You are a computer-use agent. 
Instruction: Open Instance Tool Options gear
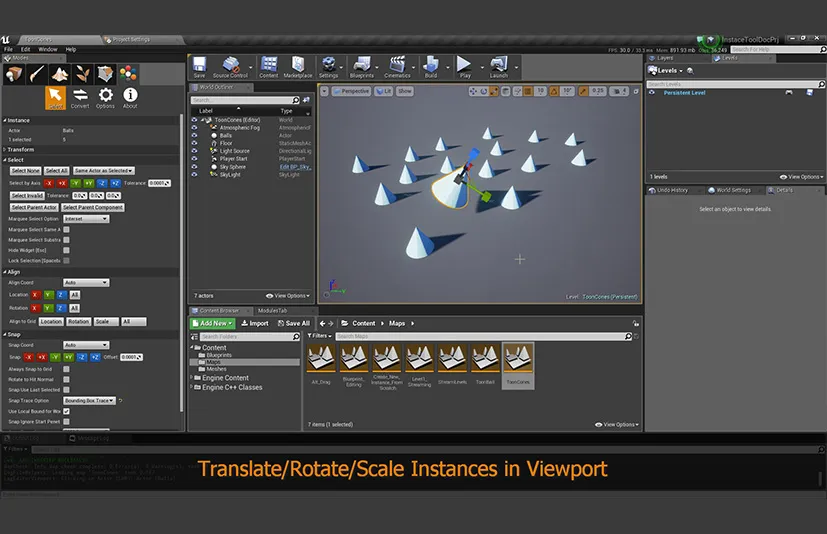(x=105, y=98)
